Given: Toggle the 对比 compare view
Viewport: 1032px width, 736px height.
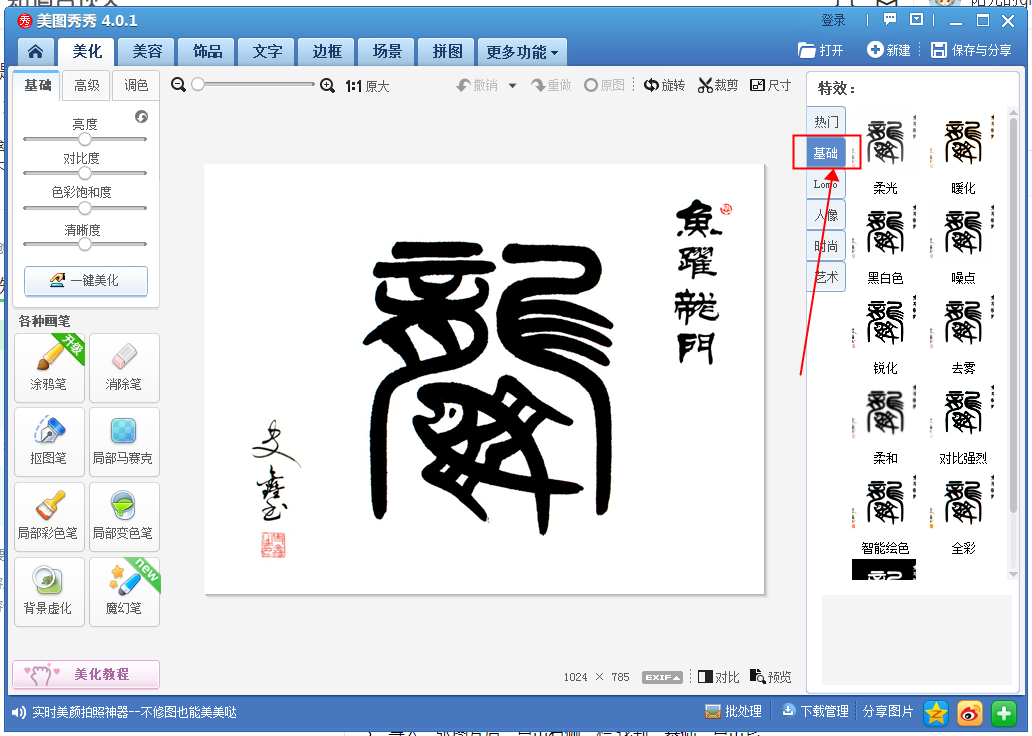Looking at the screenshot, I should click(719, 677).
